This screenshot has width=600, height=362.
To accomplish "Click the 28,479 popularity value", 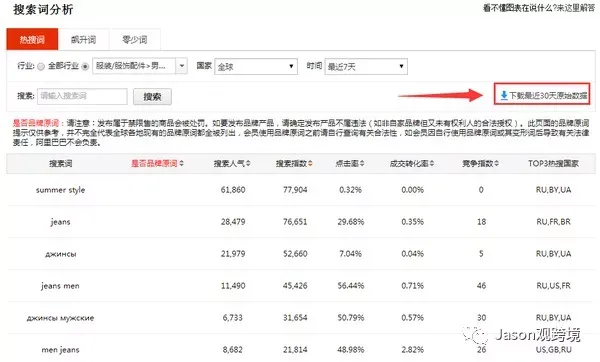I will click(233, 222).
